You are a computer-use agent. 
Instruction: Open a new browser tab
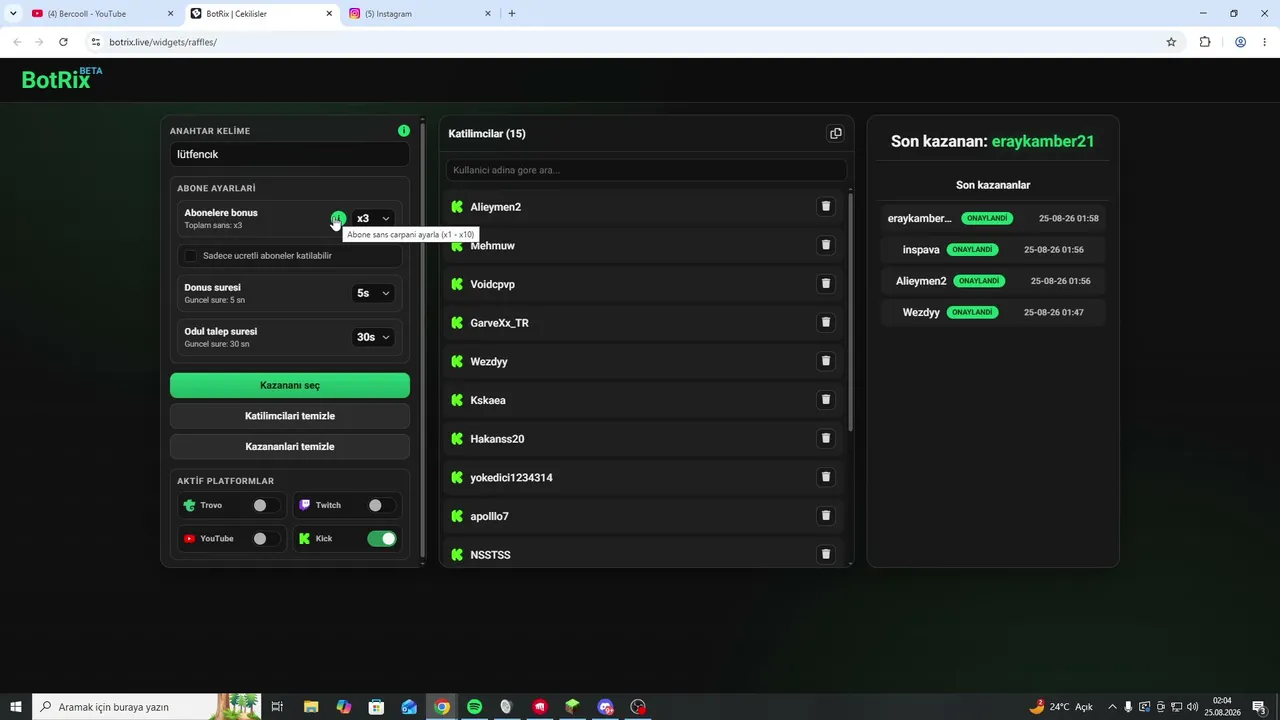pyautogui.click(x=512, y=13)
